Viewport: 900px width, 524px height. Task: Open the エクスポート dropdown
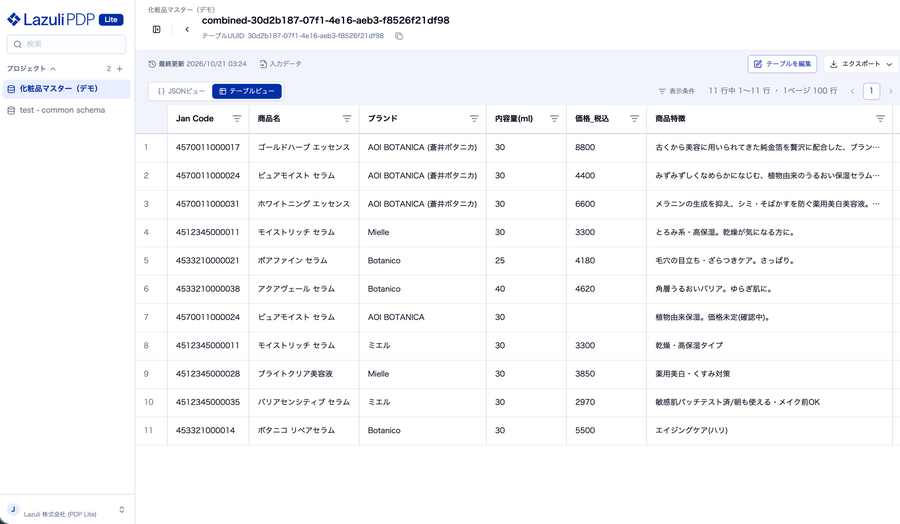tap(861, 64)
